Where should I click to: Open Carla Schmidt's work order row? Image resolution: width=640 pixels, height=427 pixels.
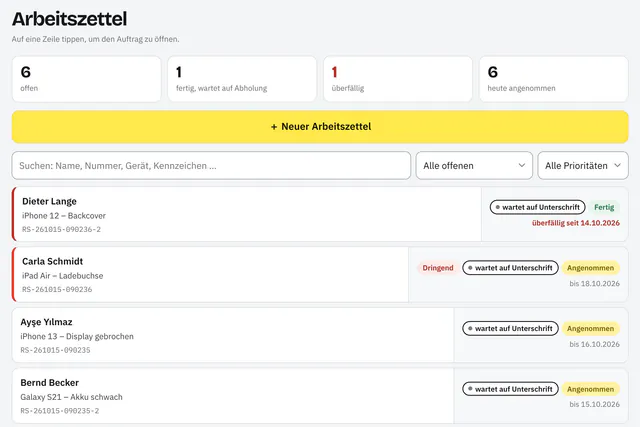pos(320,274)
